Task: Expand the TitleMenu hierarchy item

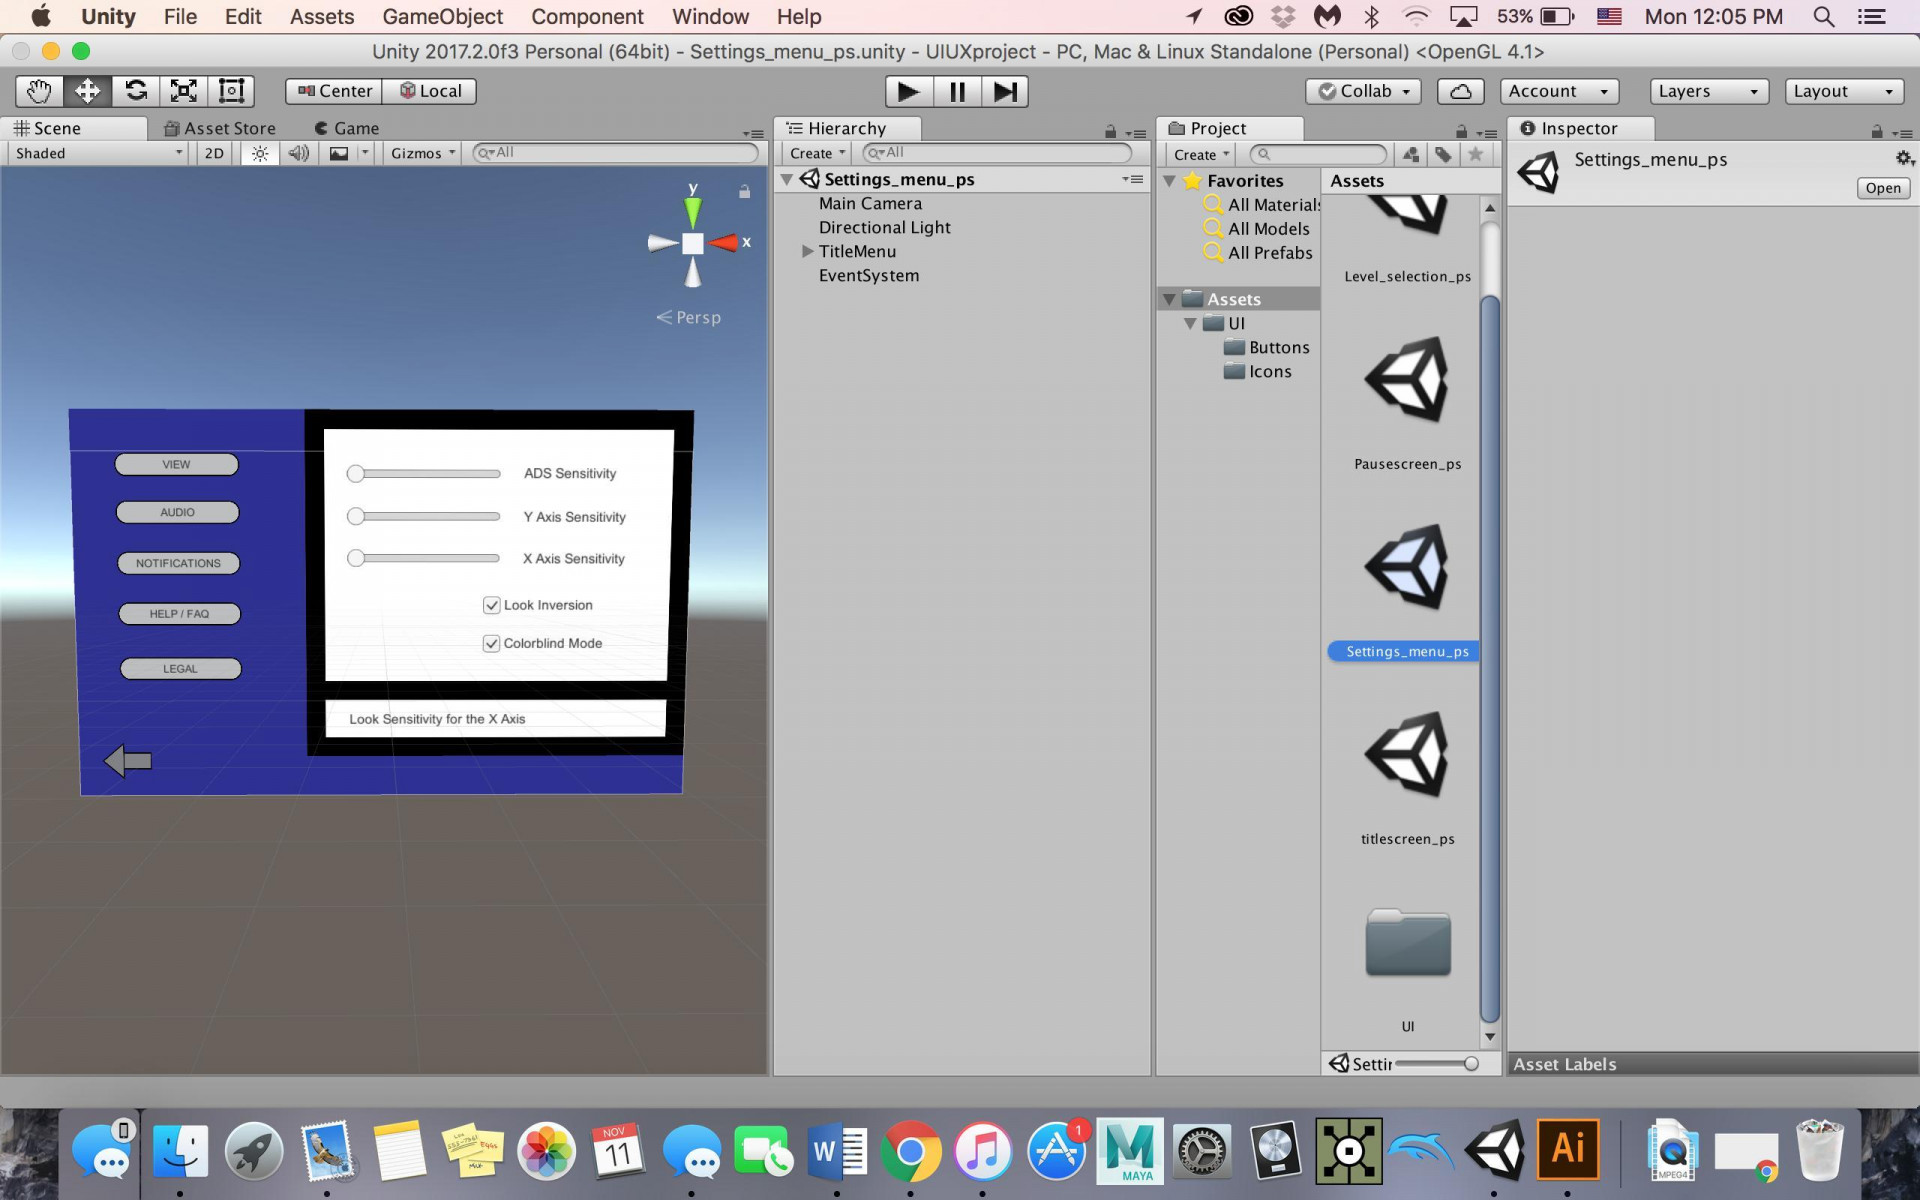Action: pyautogui.click(x=807, y=252)
